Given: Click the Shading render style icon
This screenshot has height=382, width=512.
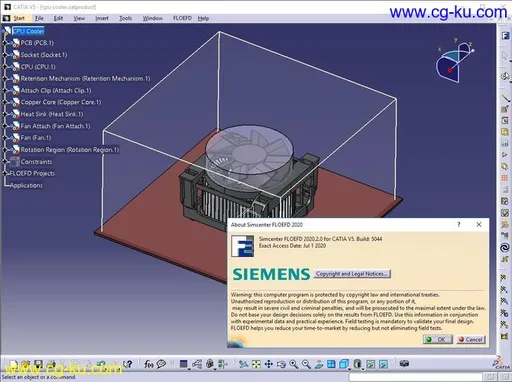Looking at the screenshot, I should (357, 364).
